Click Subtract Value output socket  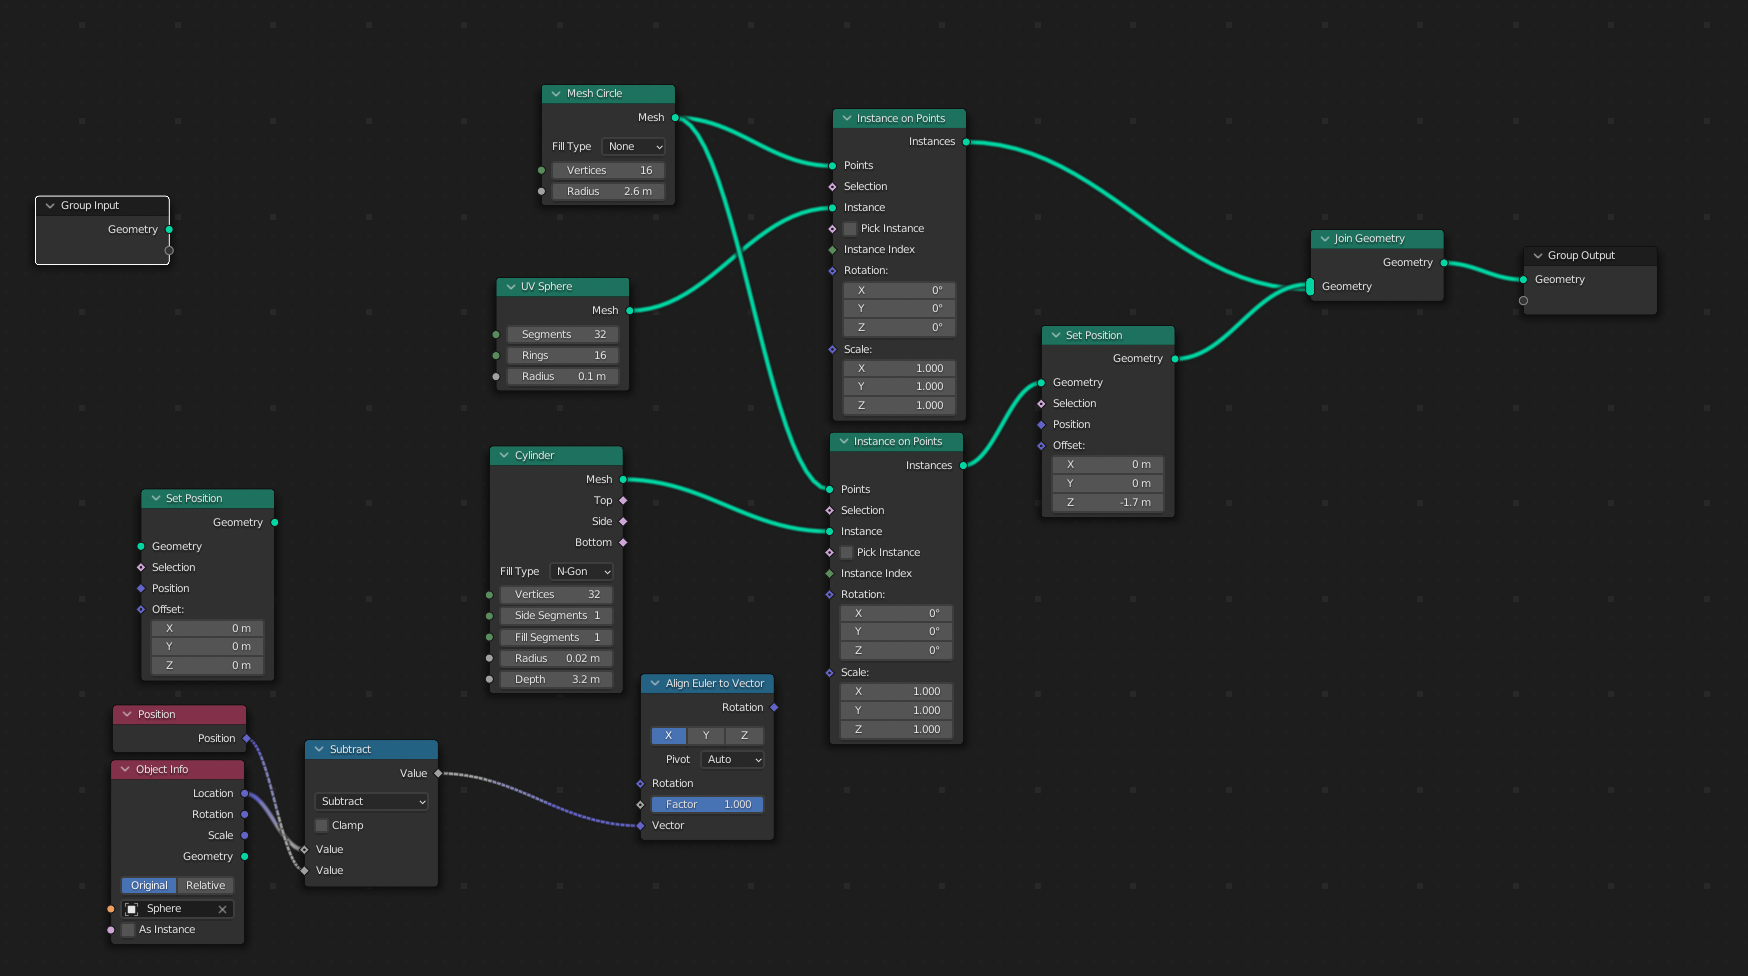[x=438, y=774]
